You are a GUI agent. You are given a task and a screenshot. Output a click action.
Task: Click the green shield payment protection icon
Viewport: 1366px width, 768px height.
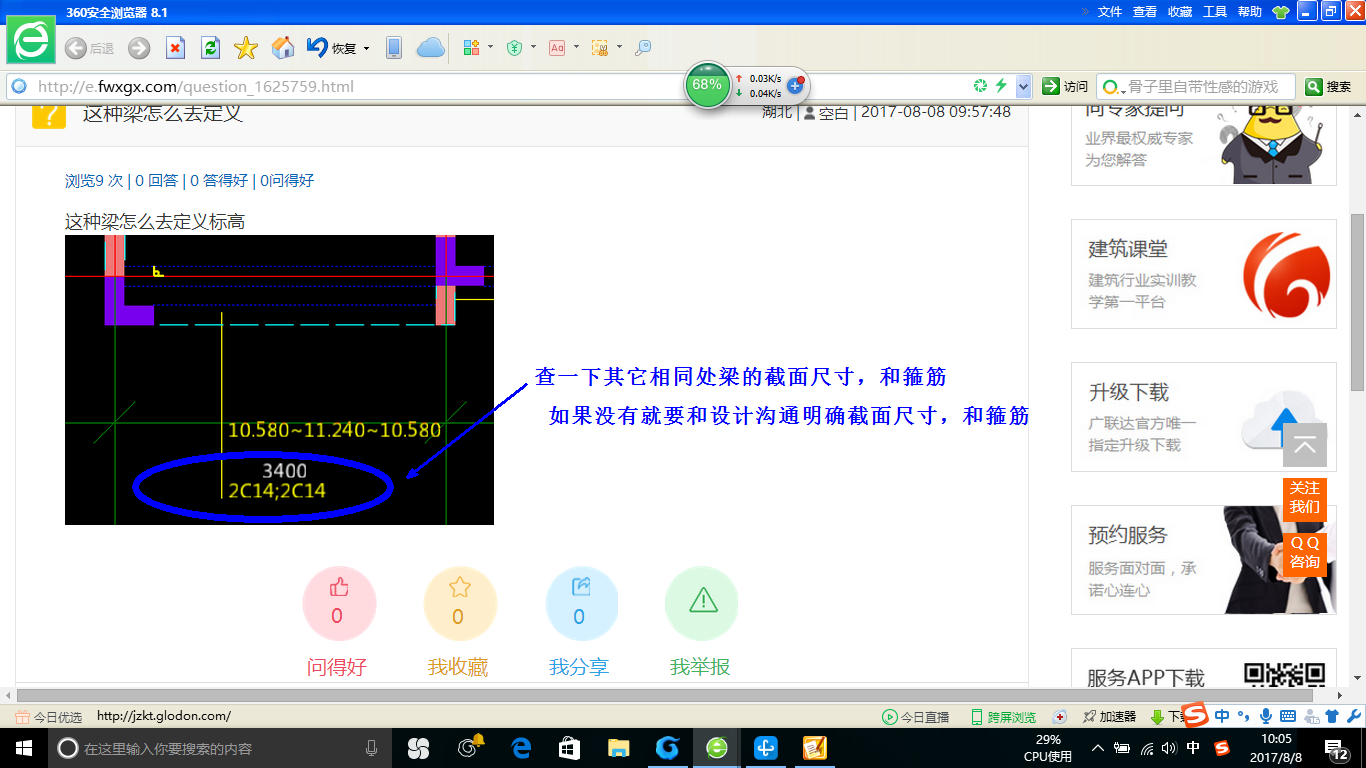pyautogui.click(x=515, y=48)
